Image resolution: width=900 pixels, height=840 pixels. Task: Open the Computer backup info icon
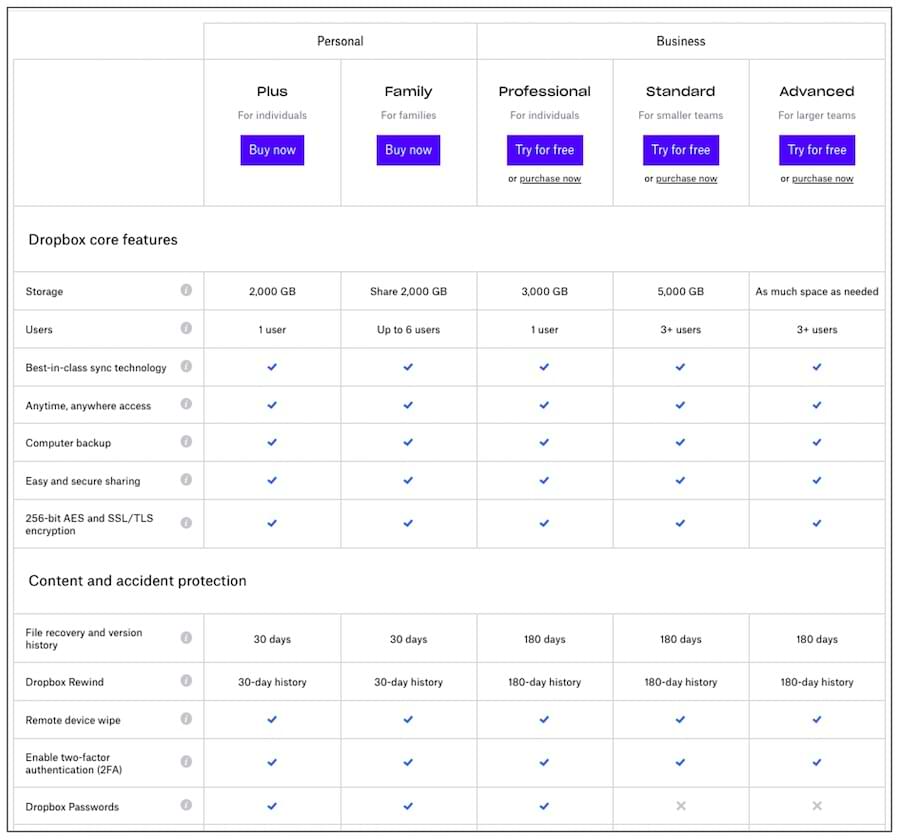[186, 442]
